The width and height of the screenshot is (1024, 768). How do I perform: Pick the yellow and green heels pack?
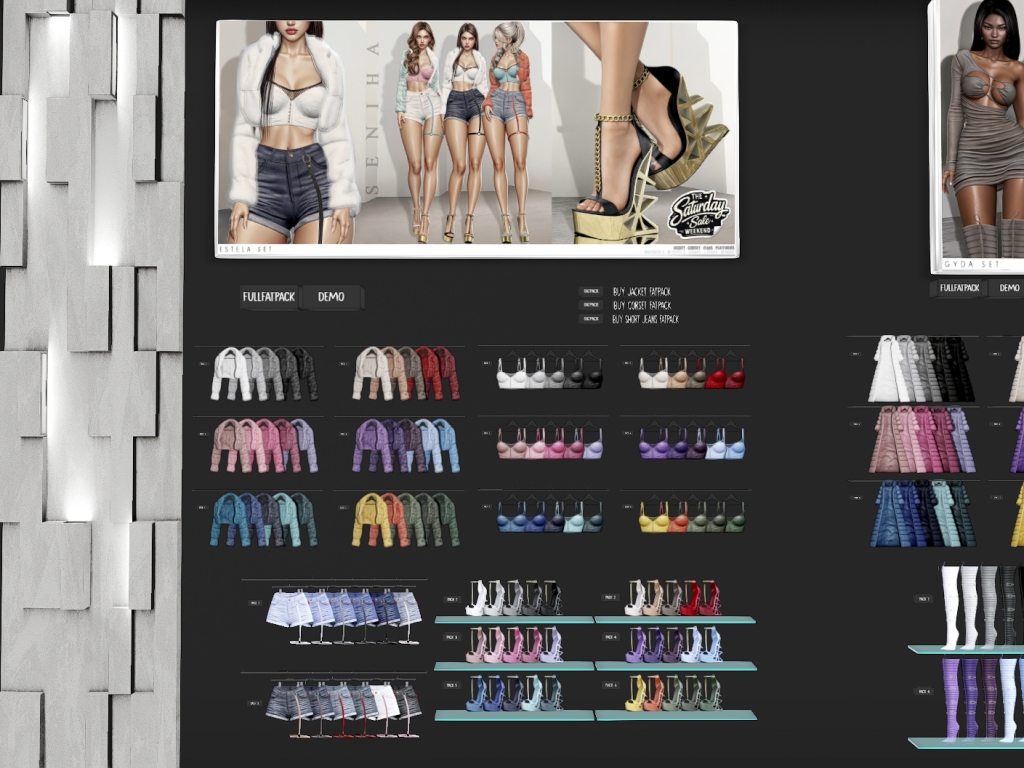tap(674, 693)
